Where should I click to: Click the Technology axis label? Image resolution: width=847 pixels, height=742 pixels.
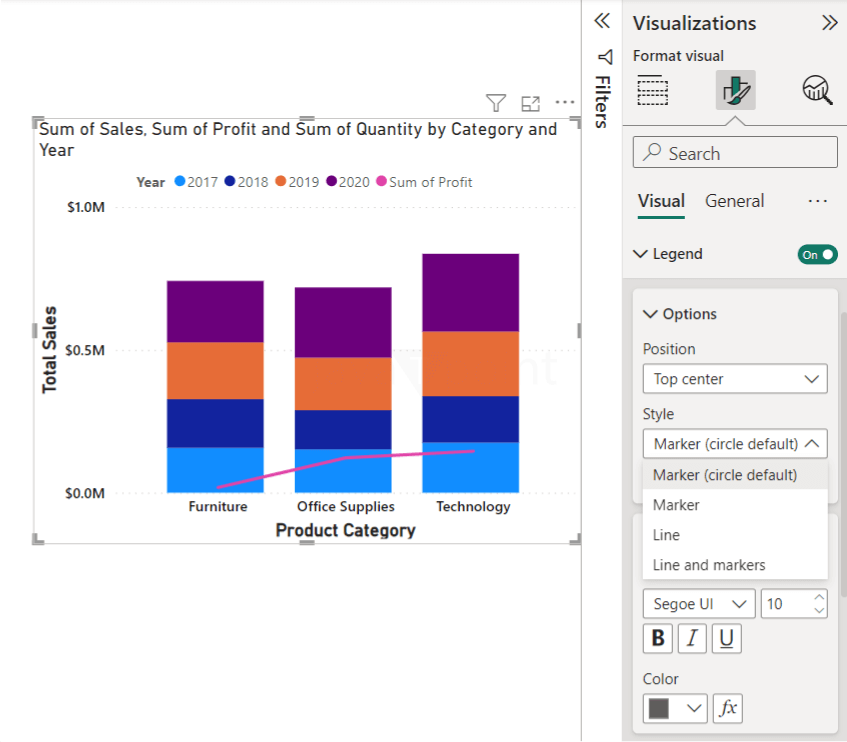[473, 507]
